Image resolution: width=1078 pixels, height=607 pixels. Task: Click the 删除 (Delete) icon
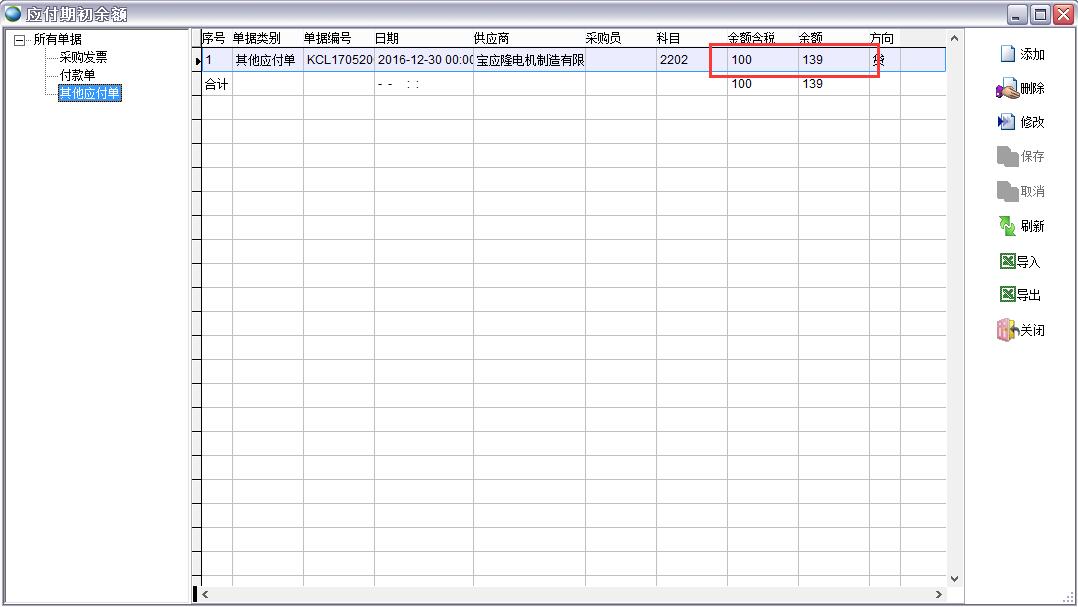click(1007, 89)
